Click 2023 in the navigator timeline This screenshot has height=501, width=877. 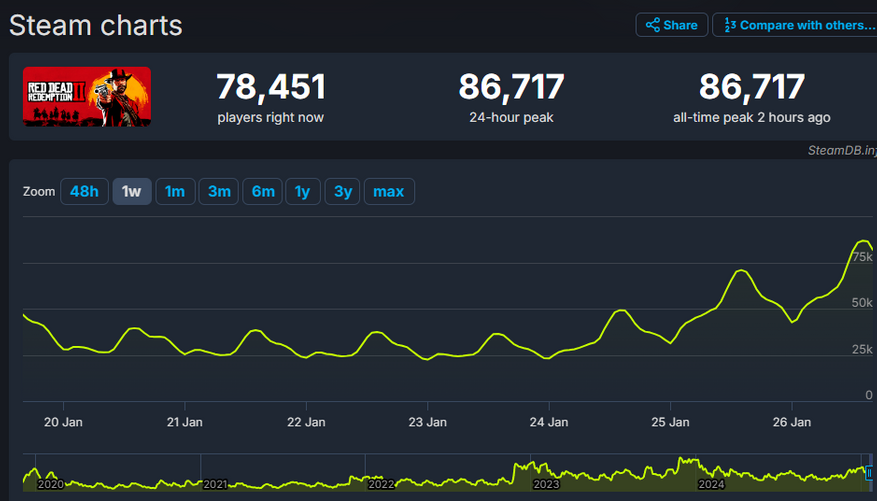click(x=546, y=484)
